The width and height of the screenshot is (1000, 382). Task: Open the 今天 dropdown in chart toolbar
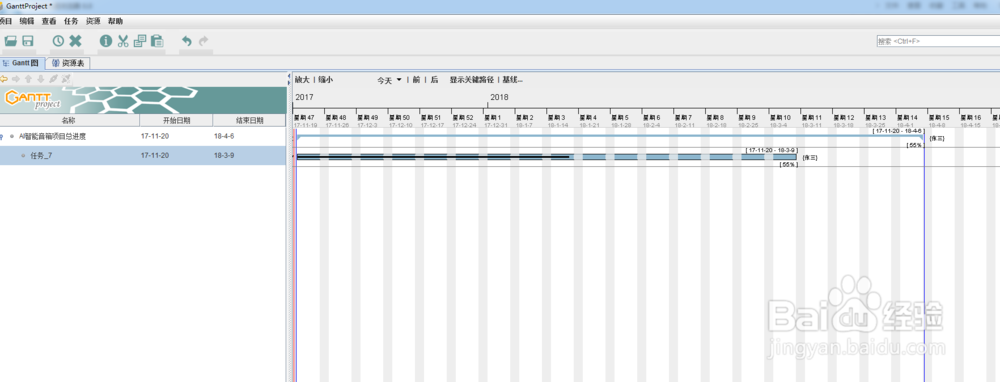pyautogui.click(x=389, y=80)
